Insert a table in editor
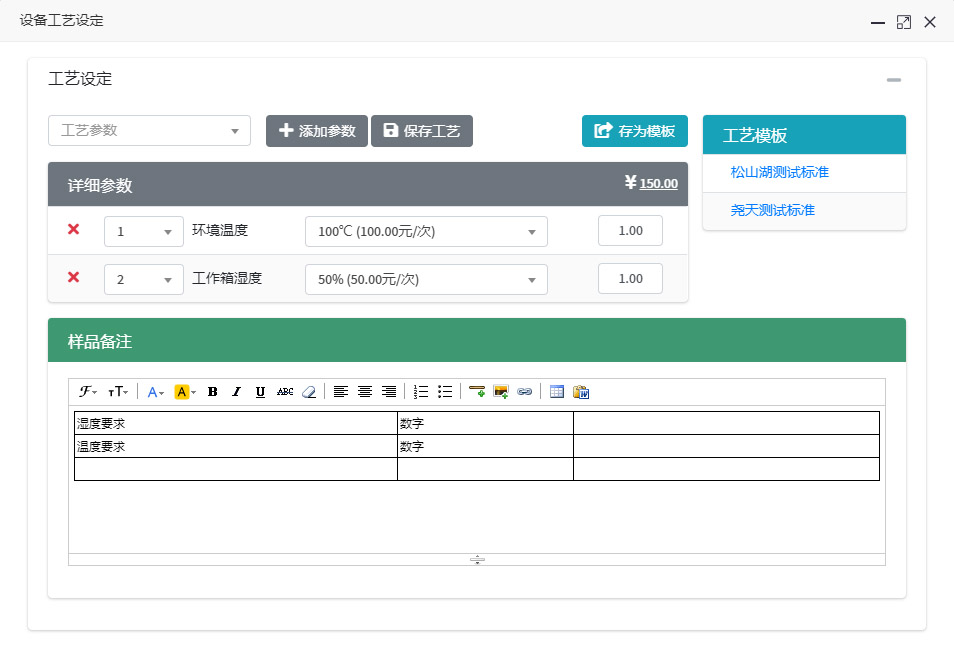 pyautogui.click(x=557, y=392)
